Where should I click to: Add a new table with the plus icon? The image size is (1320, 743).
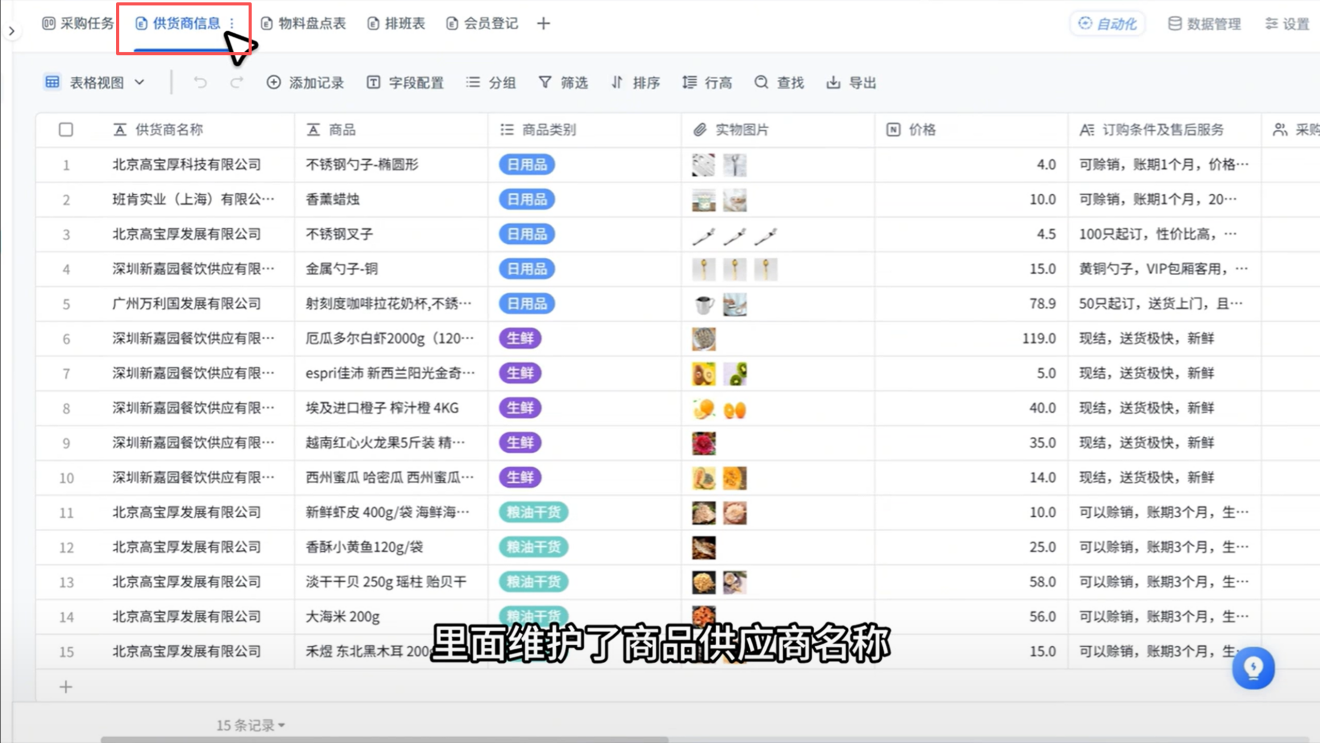(543, 23)
